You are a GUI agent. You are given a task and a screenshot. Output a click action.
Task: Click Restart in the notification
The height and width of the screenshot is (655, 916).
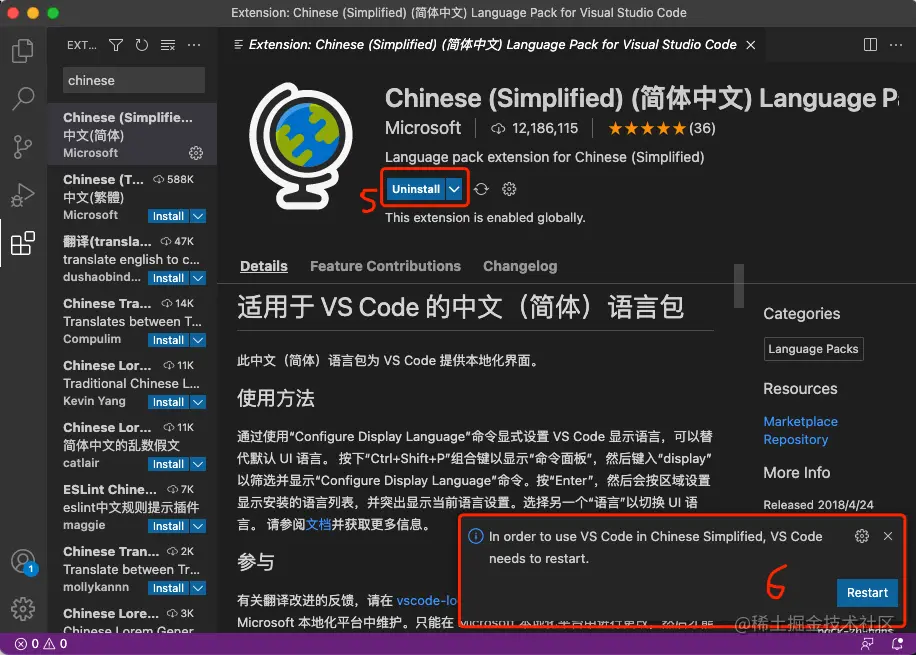point(867,592)
